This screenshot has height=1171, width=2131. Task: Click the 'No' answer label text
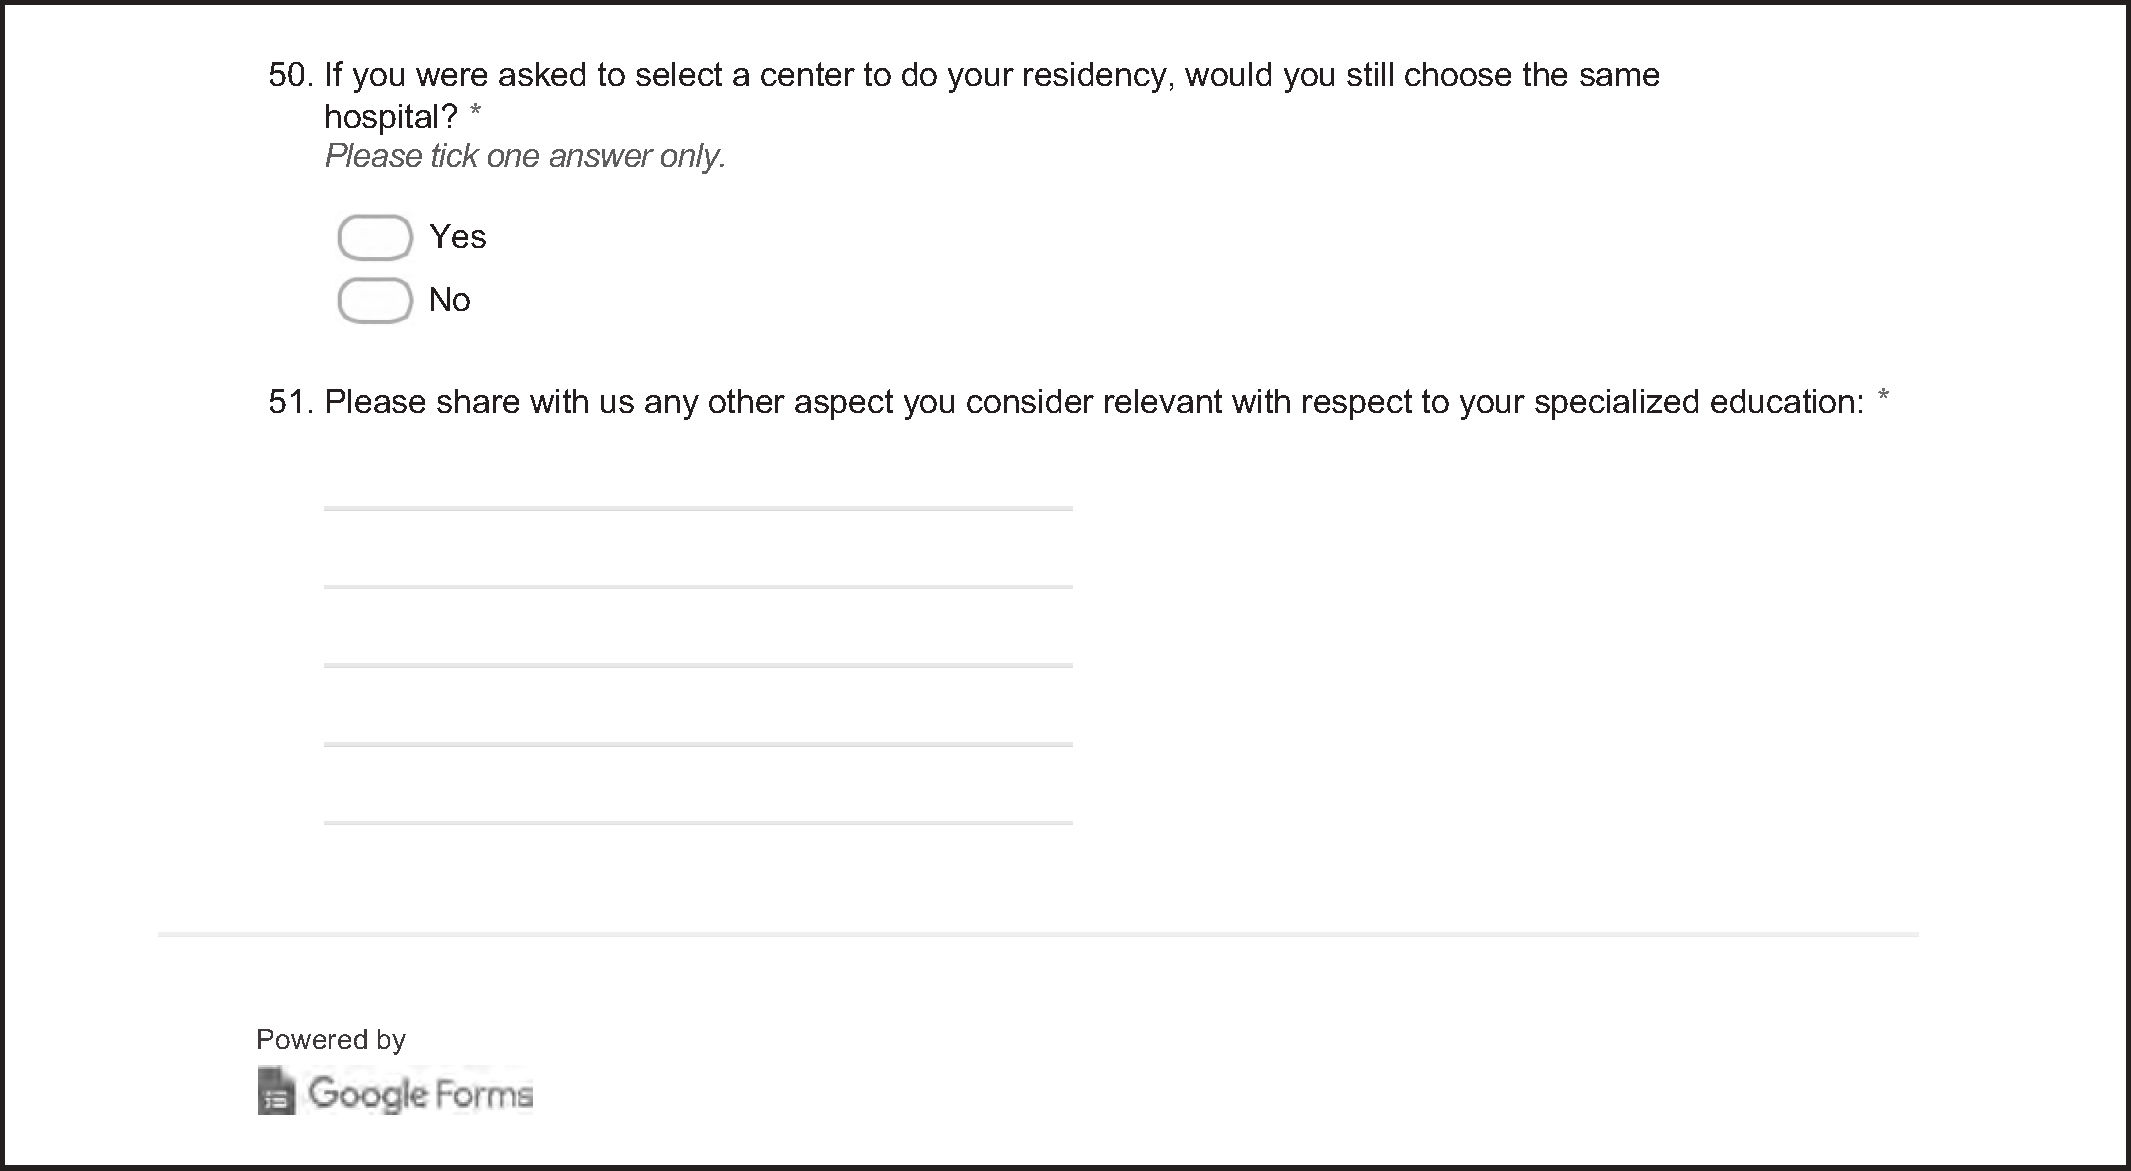(x=449, y=300)
